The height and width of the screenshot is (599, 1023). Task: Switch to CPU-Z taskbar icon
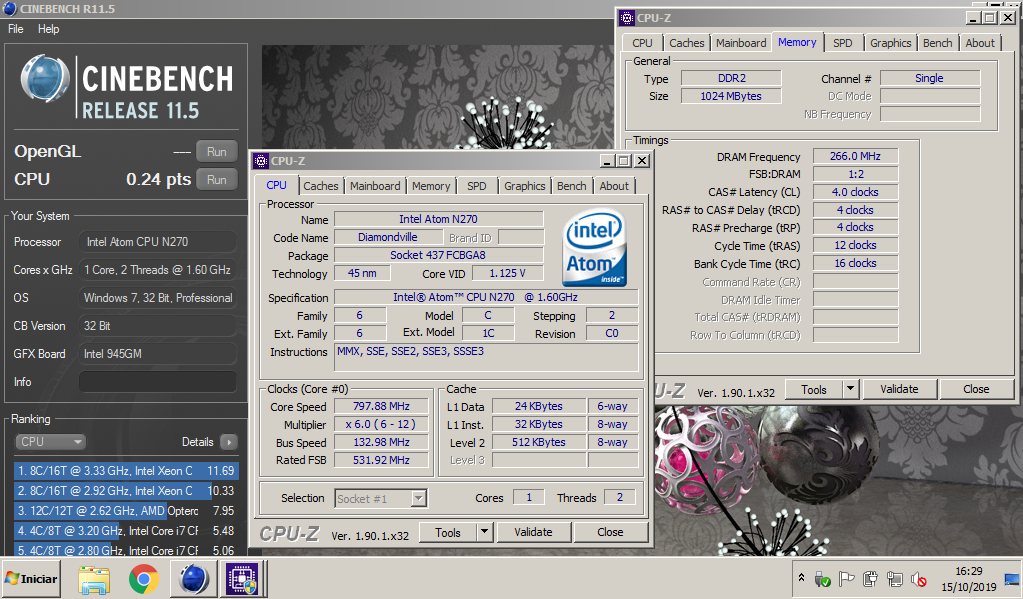[x=242, y=579]
